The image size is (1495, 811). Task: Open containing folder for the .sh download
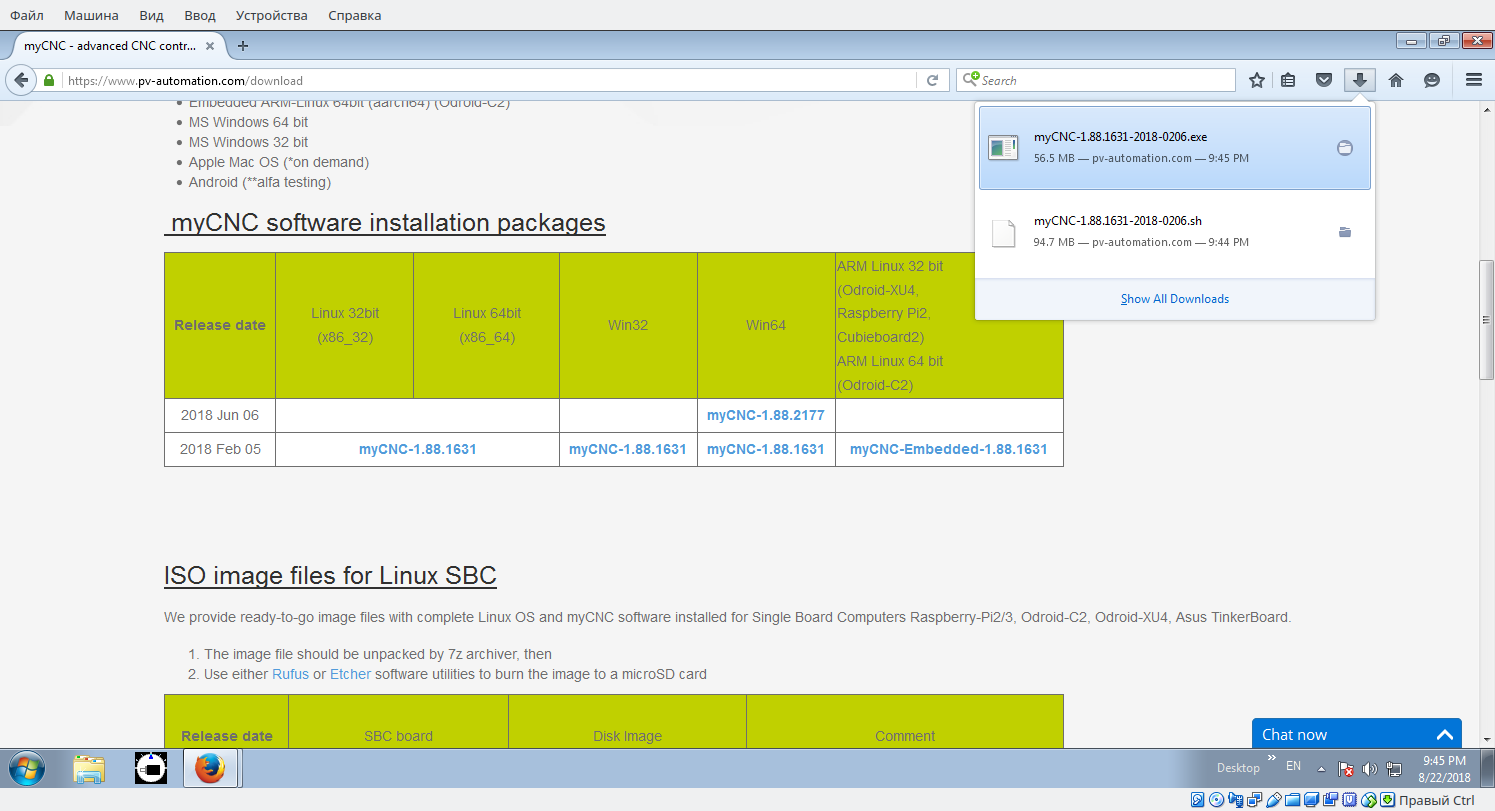pos(1345,232)
